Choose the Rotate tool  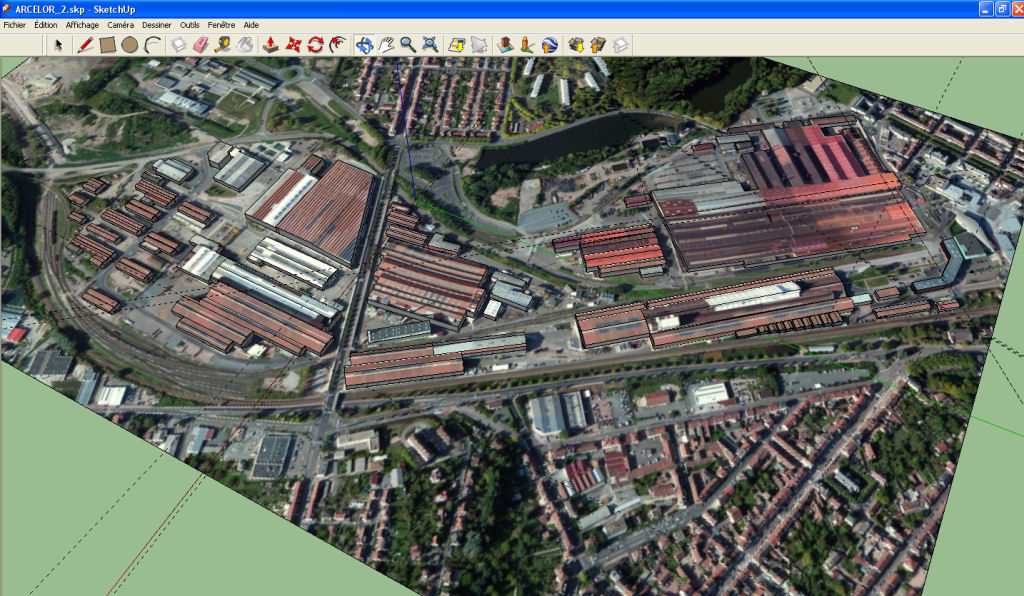click(315, 44)
